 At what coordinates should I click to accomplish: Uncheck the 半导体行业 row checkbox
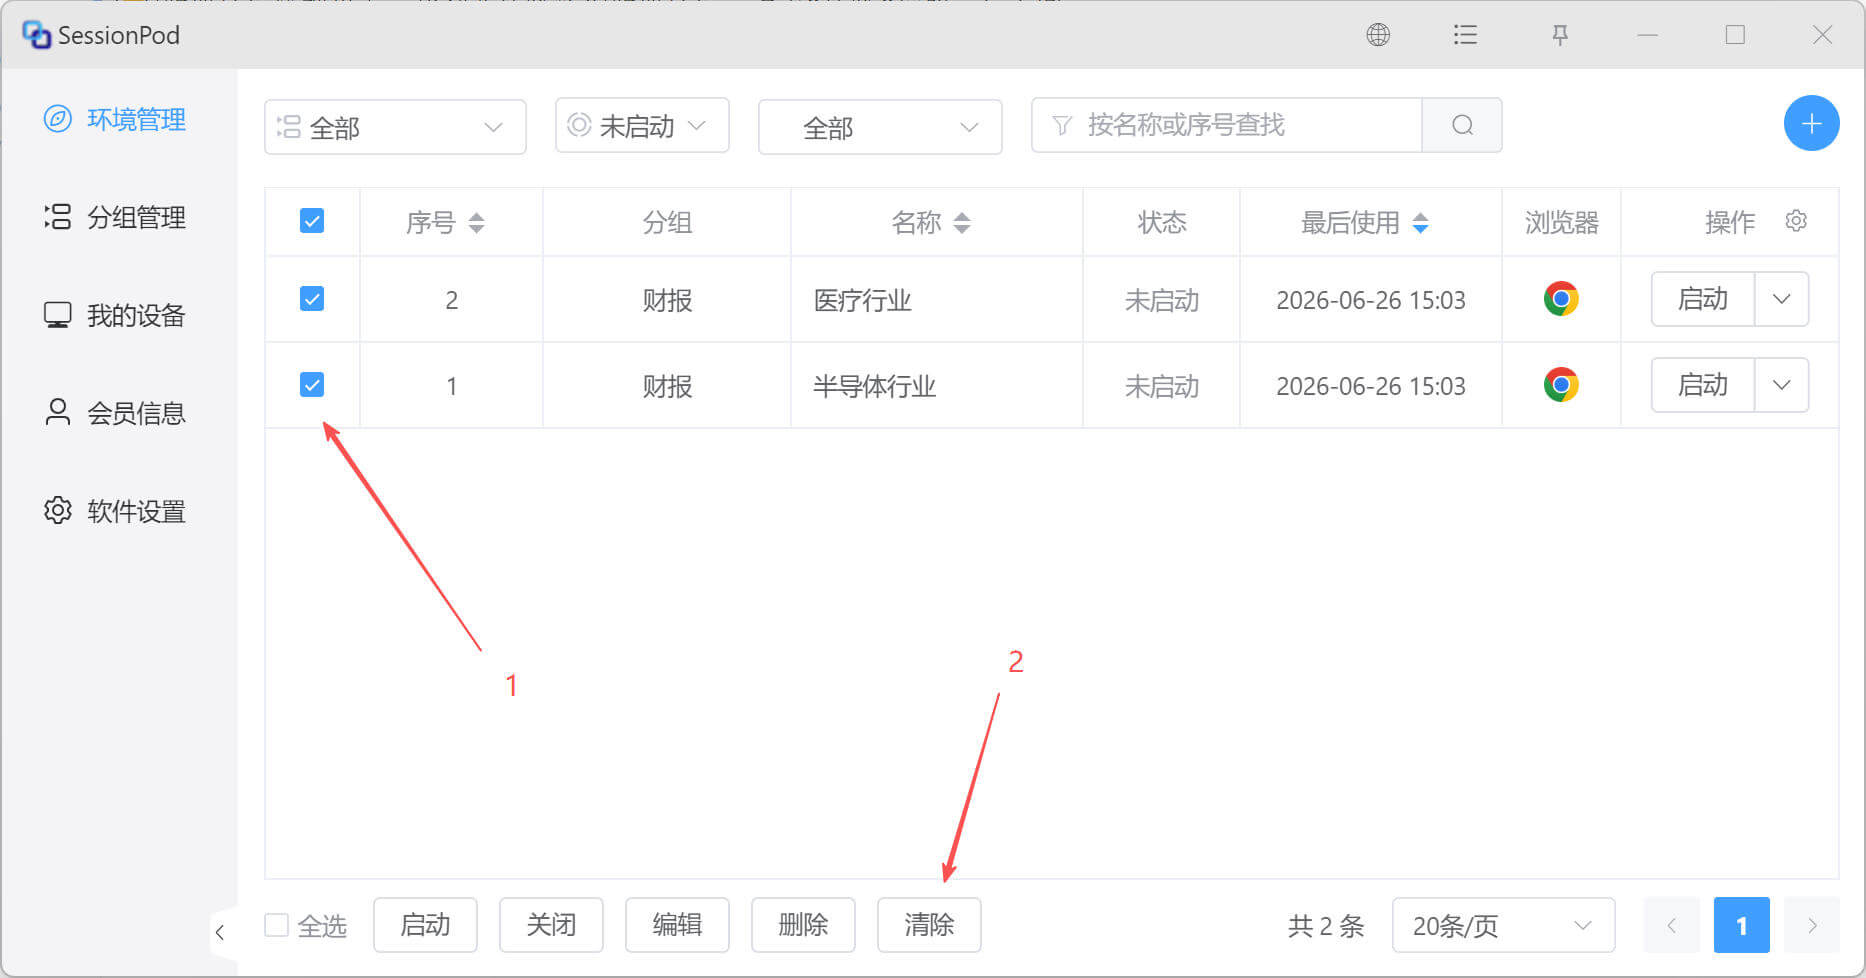(312, 385)
